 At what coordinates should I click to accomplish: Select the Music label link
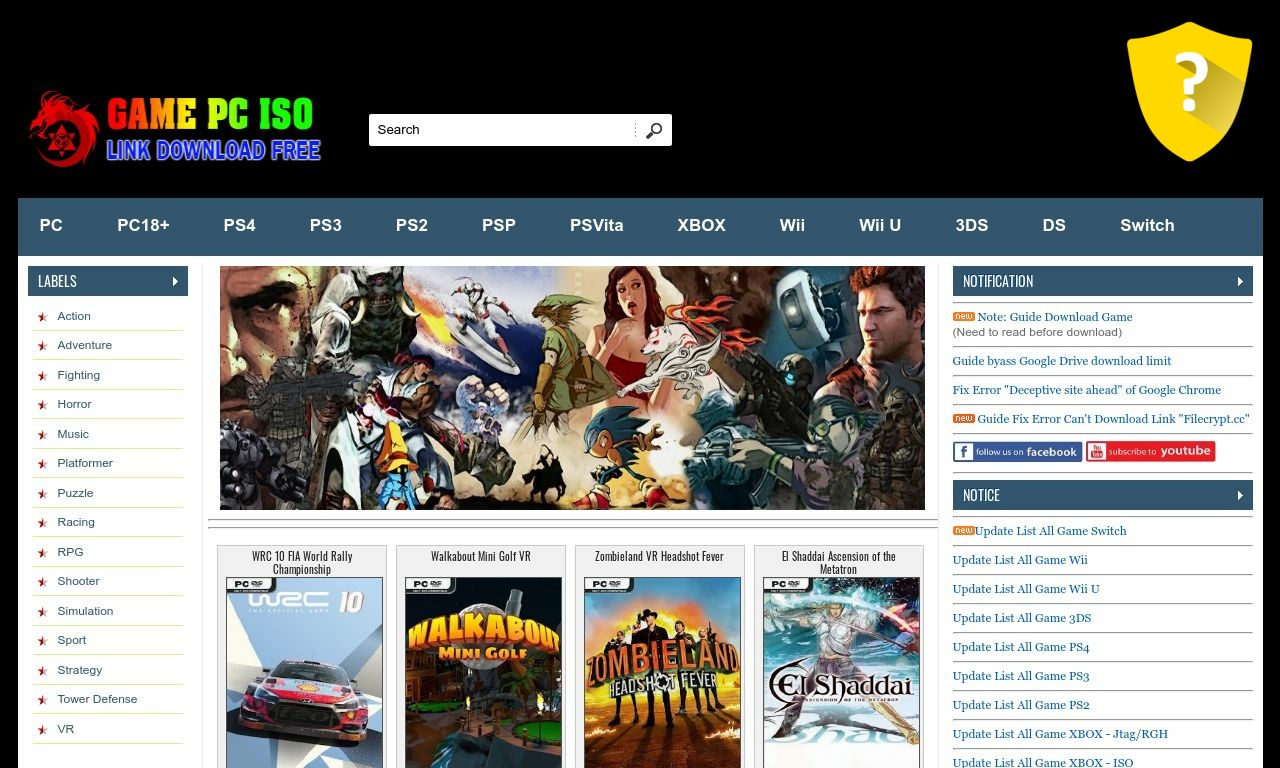pos(73,434)
